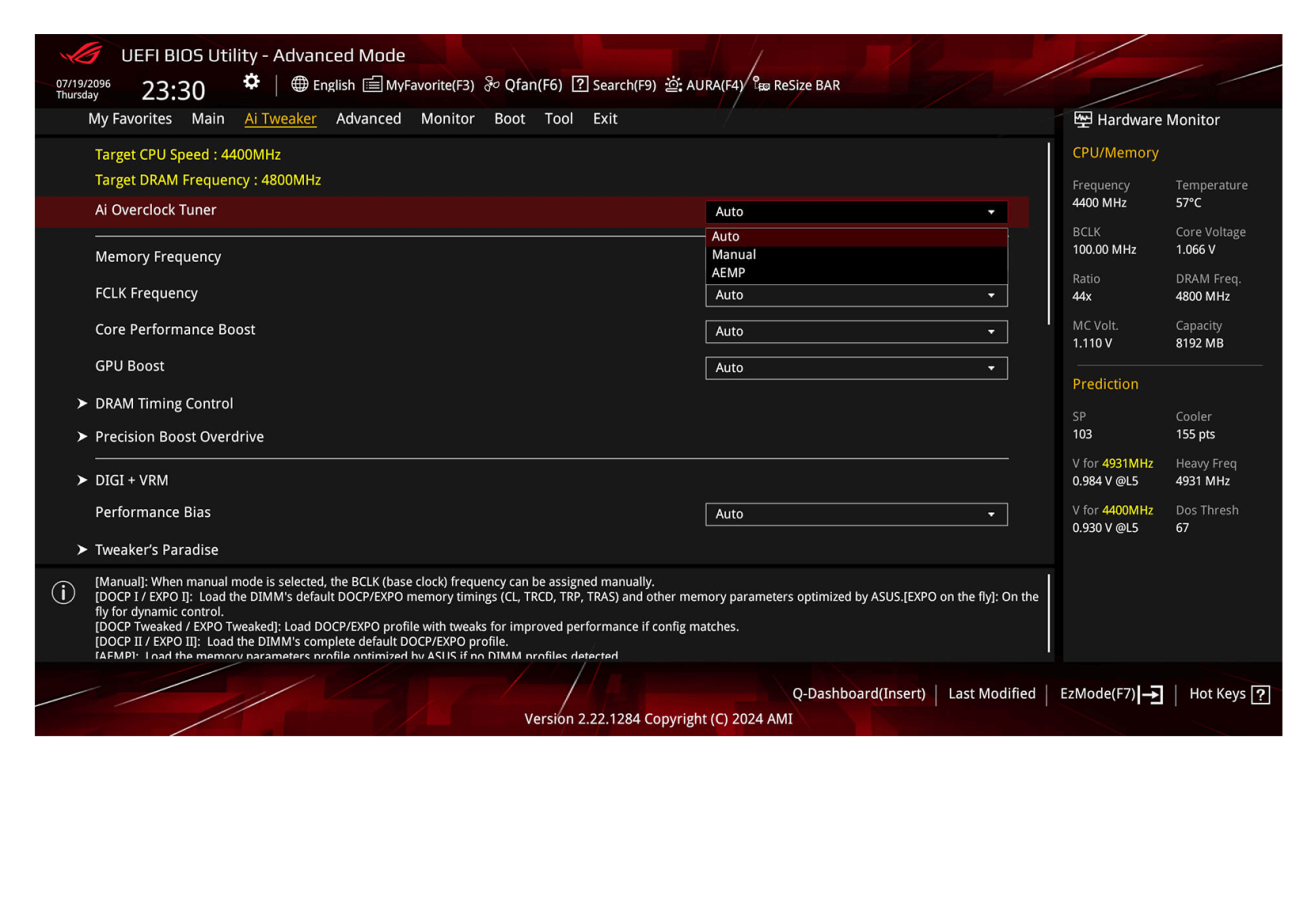Click the 57°C temperature value

1189,203
